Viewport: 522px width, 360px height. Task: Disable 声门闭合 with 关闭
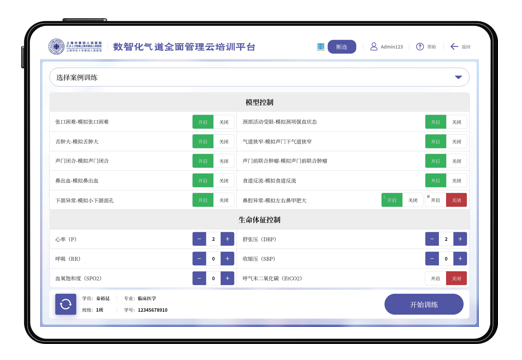coord(224,161)
